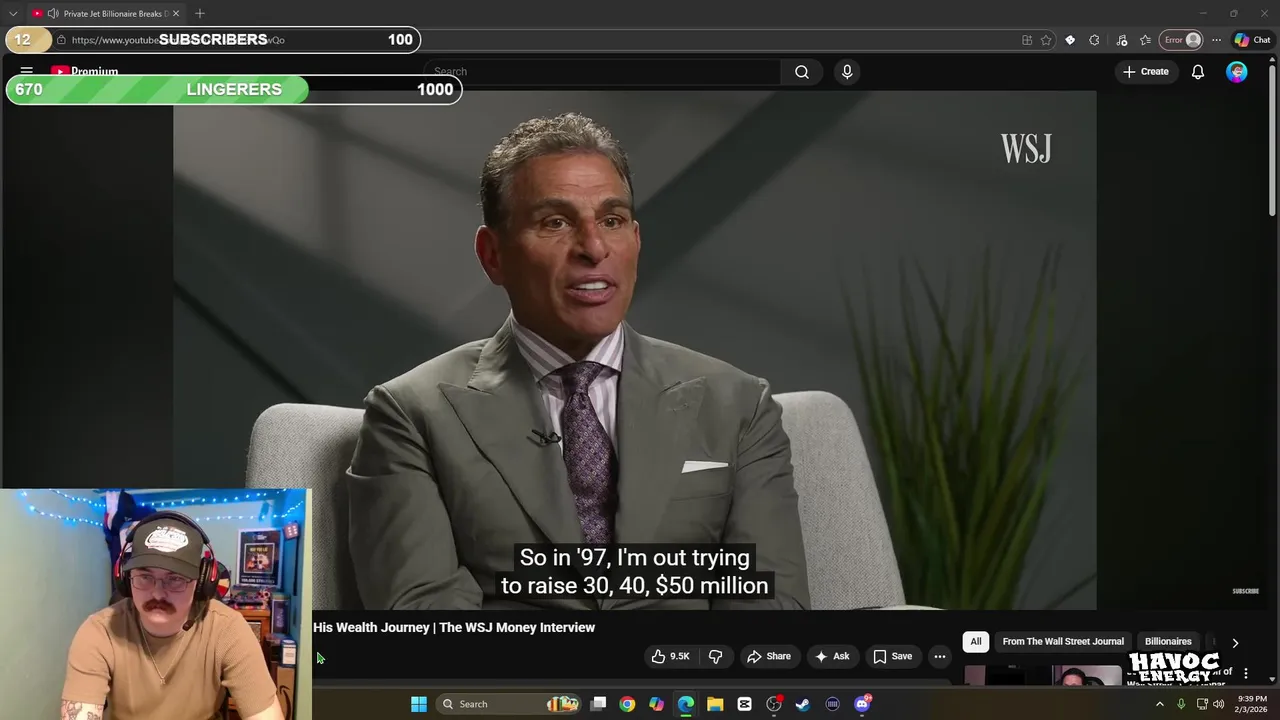Image resolution: width=1280 pixels, height=720 pixels.
Task: Show more filter chips with right arrow
Action: (1235, 642)
